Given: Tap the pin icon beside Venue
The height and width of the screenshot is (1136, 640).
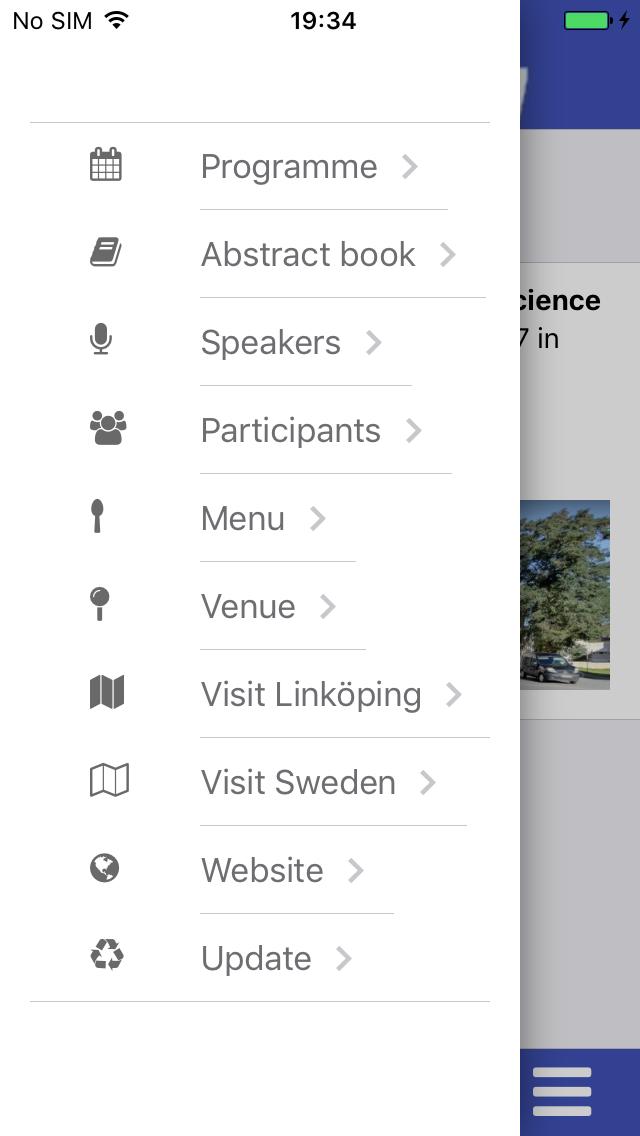Looking at the screenshot, I should tap(99, 605).
